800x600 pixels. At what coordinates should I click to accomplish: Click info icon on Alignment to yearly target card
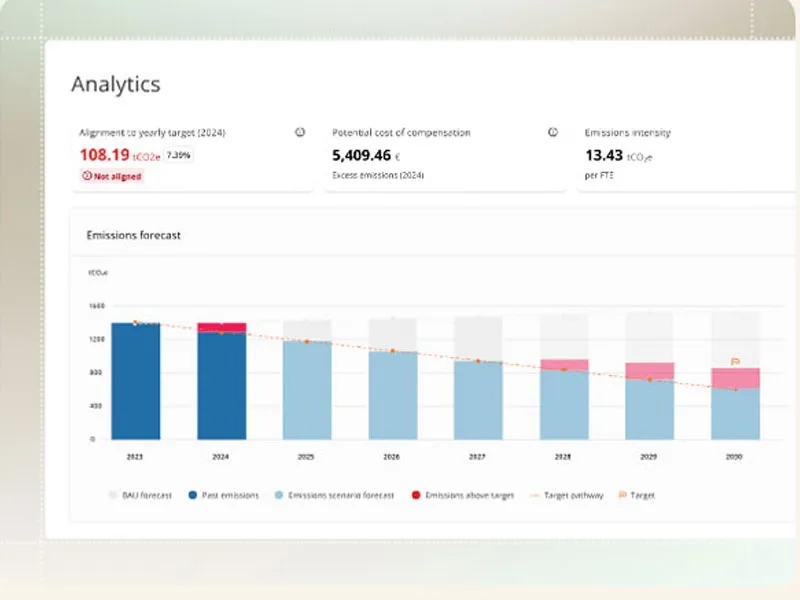299,132
